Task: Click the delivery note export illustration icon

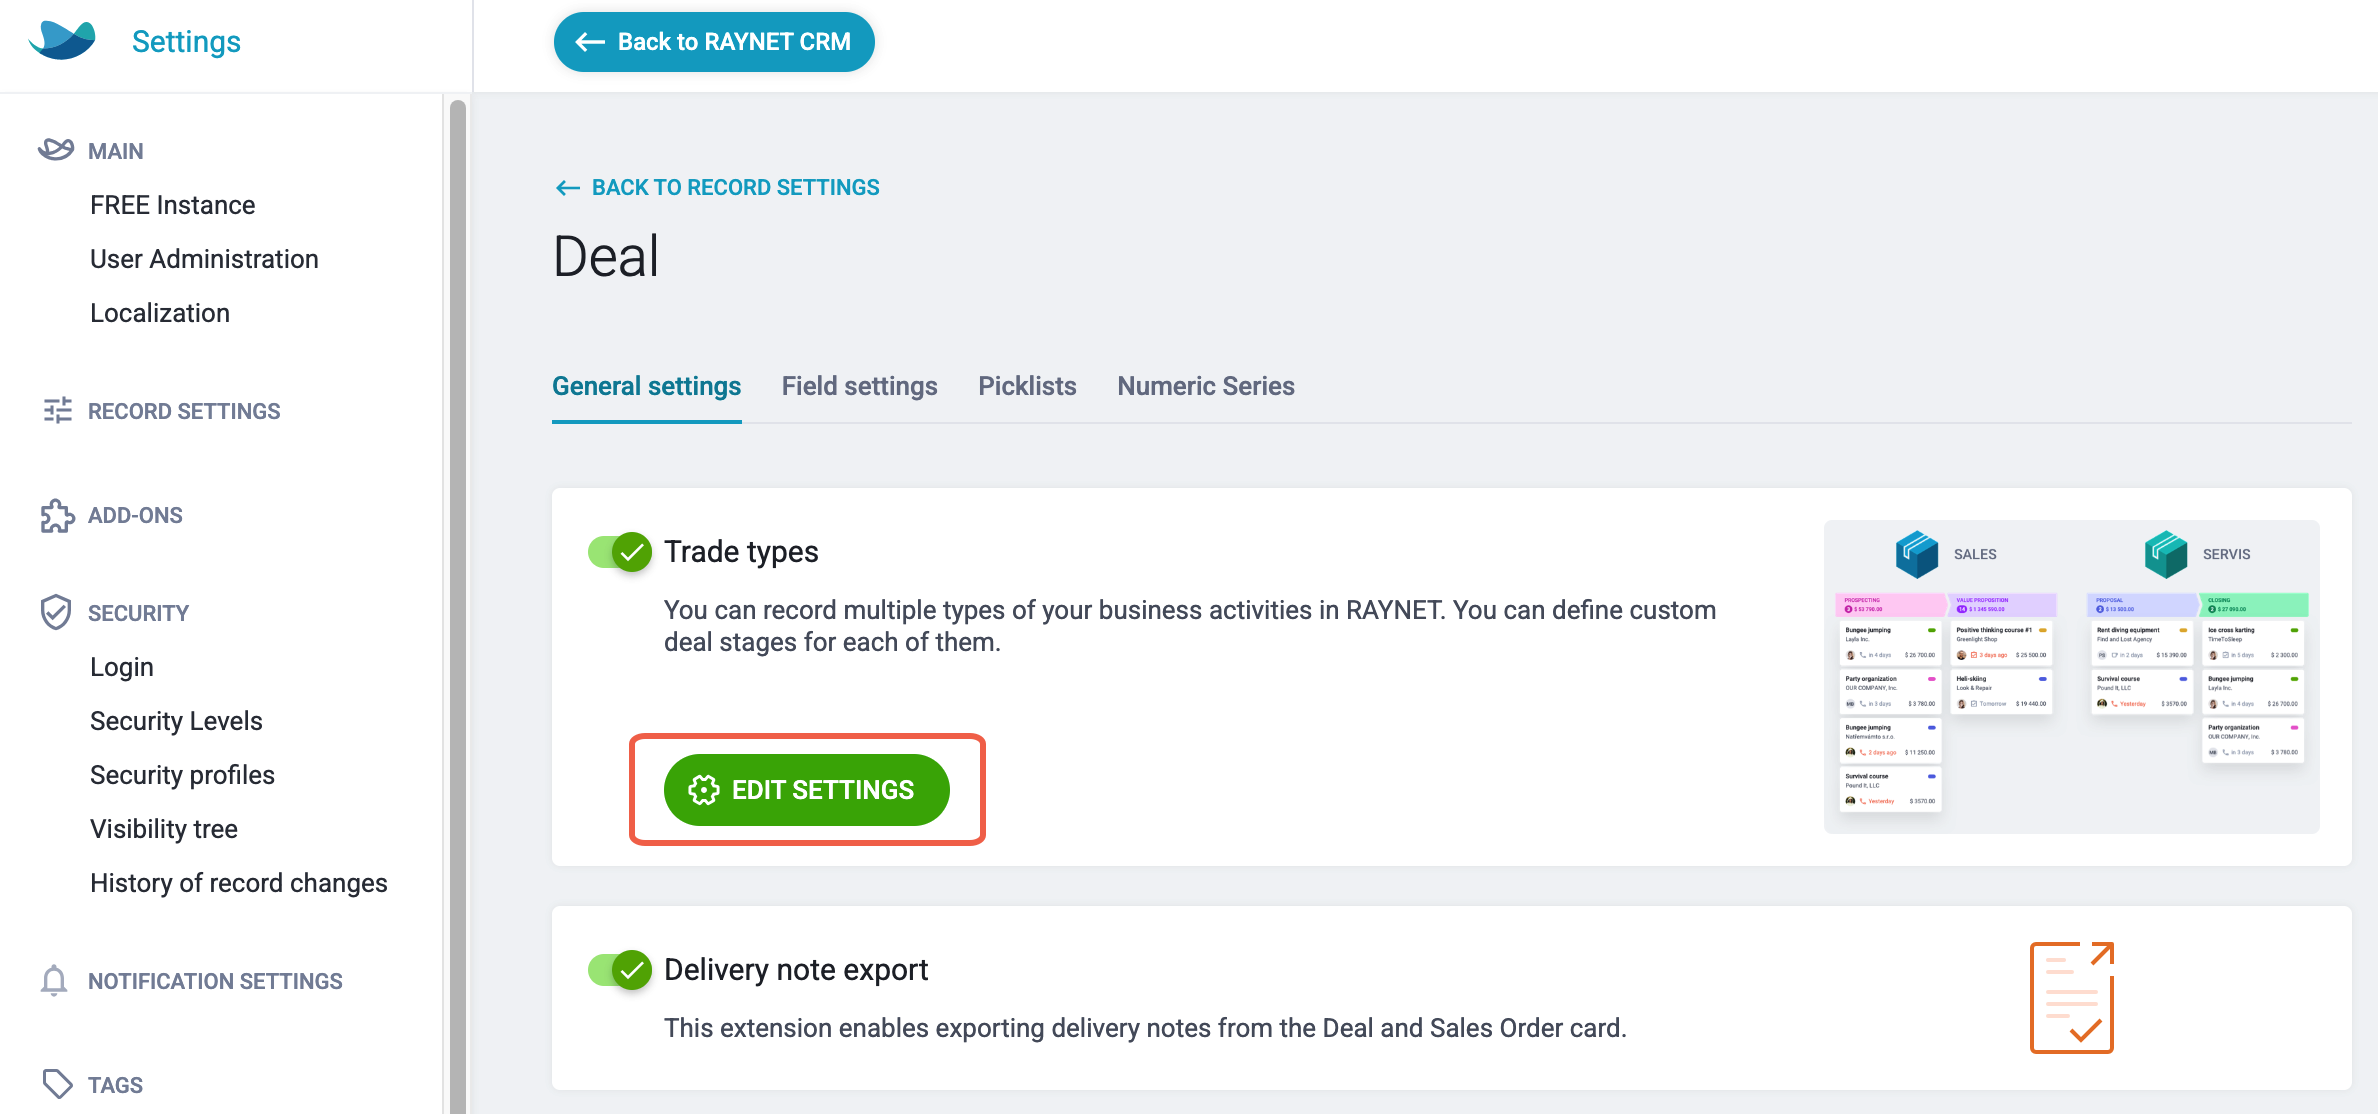Action: tap(2072, 997)
